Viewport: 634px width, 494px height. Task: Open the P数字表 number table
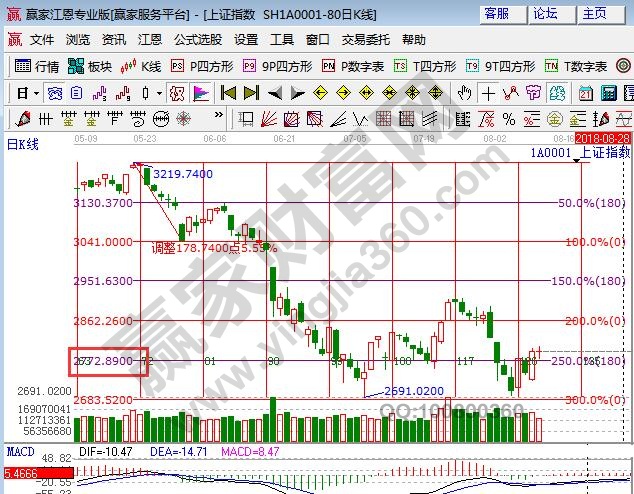(x=353, y=66)
